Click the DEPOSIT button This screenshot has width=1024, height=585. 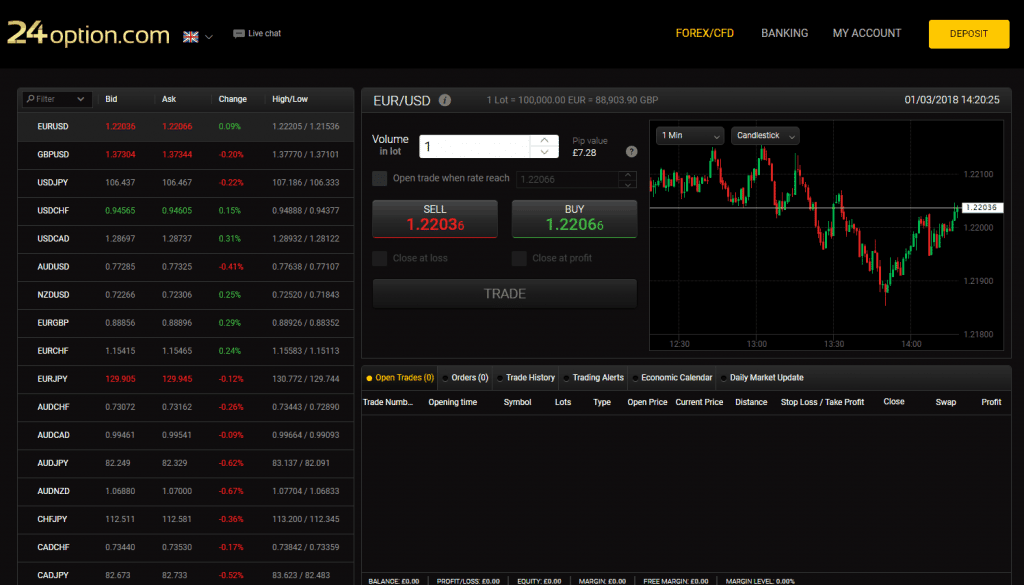tap(969, 34)
